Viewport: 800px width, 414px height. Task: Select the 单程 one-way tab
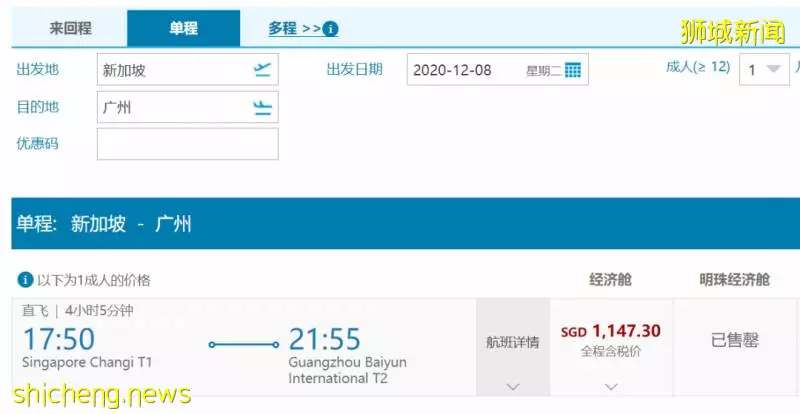point(184,29)
